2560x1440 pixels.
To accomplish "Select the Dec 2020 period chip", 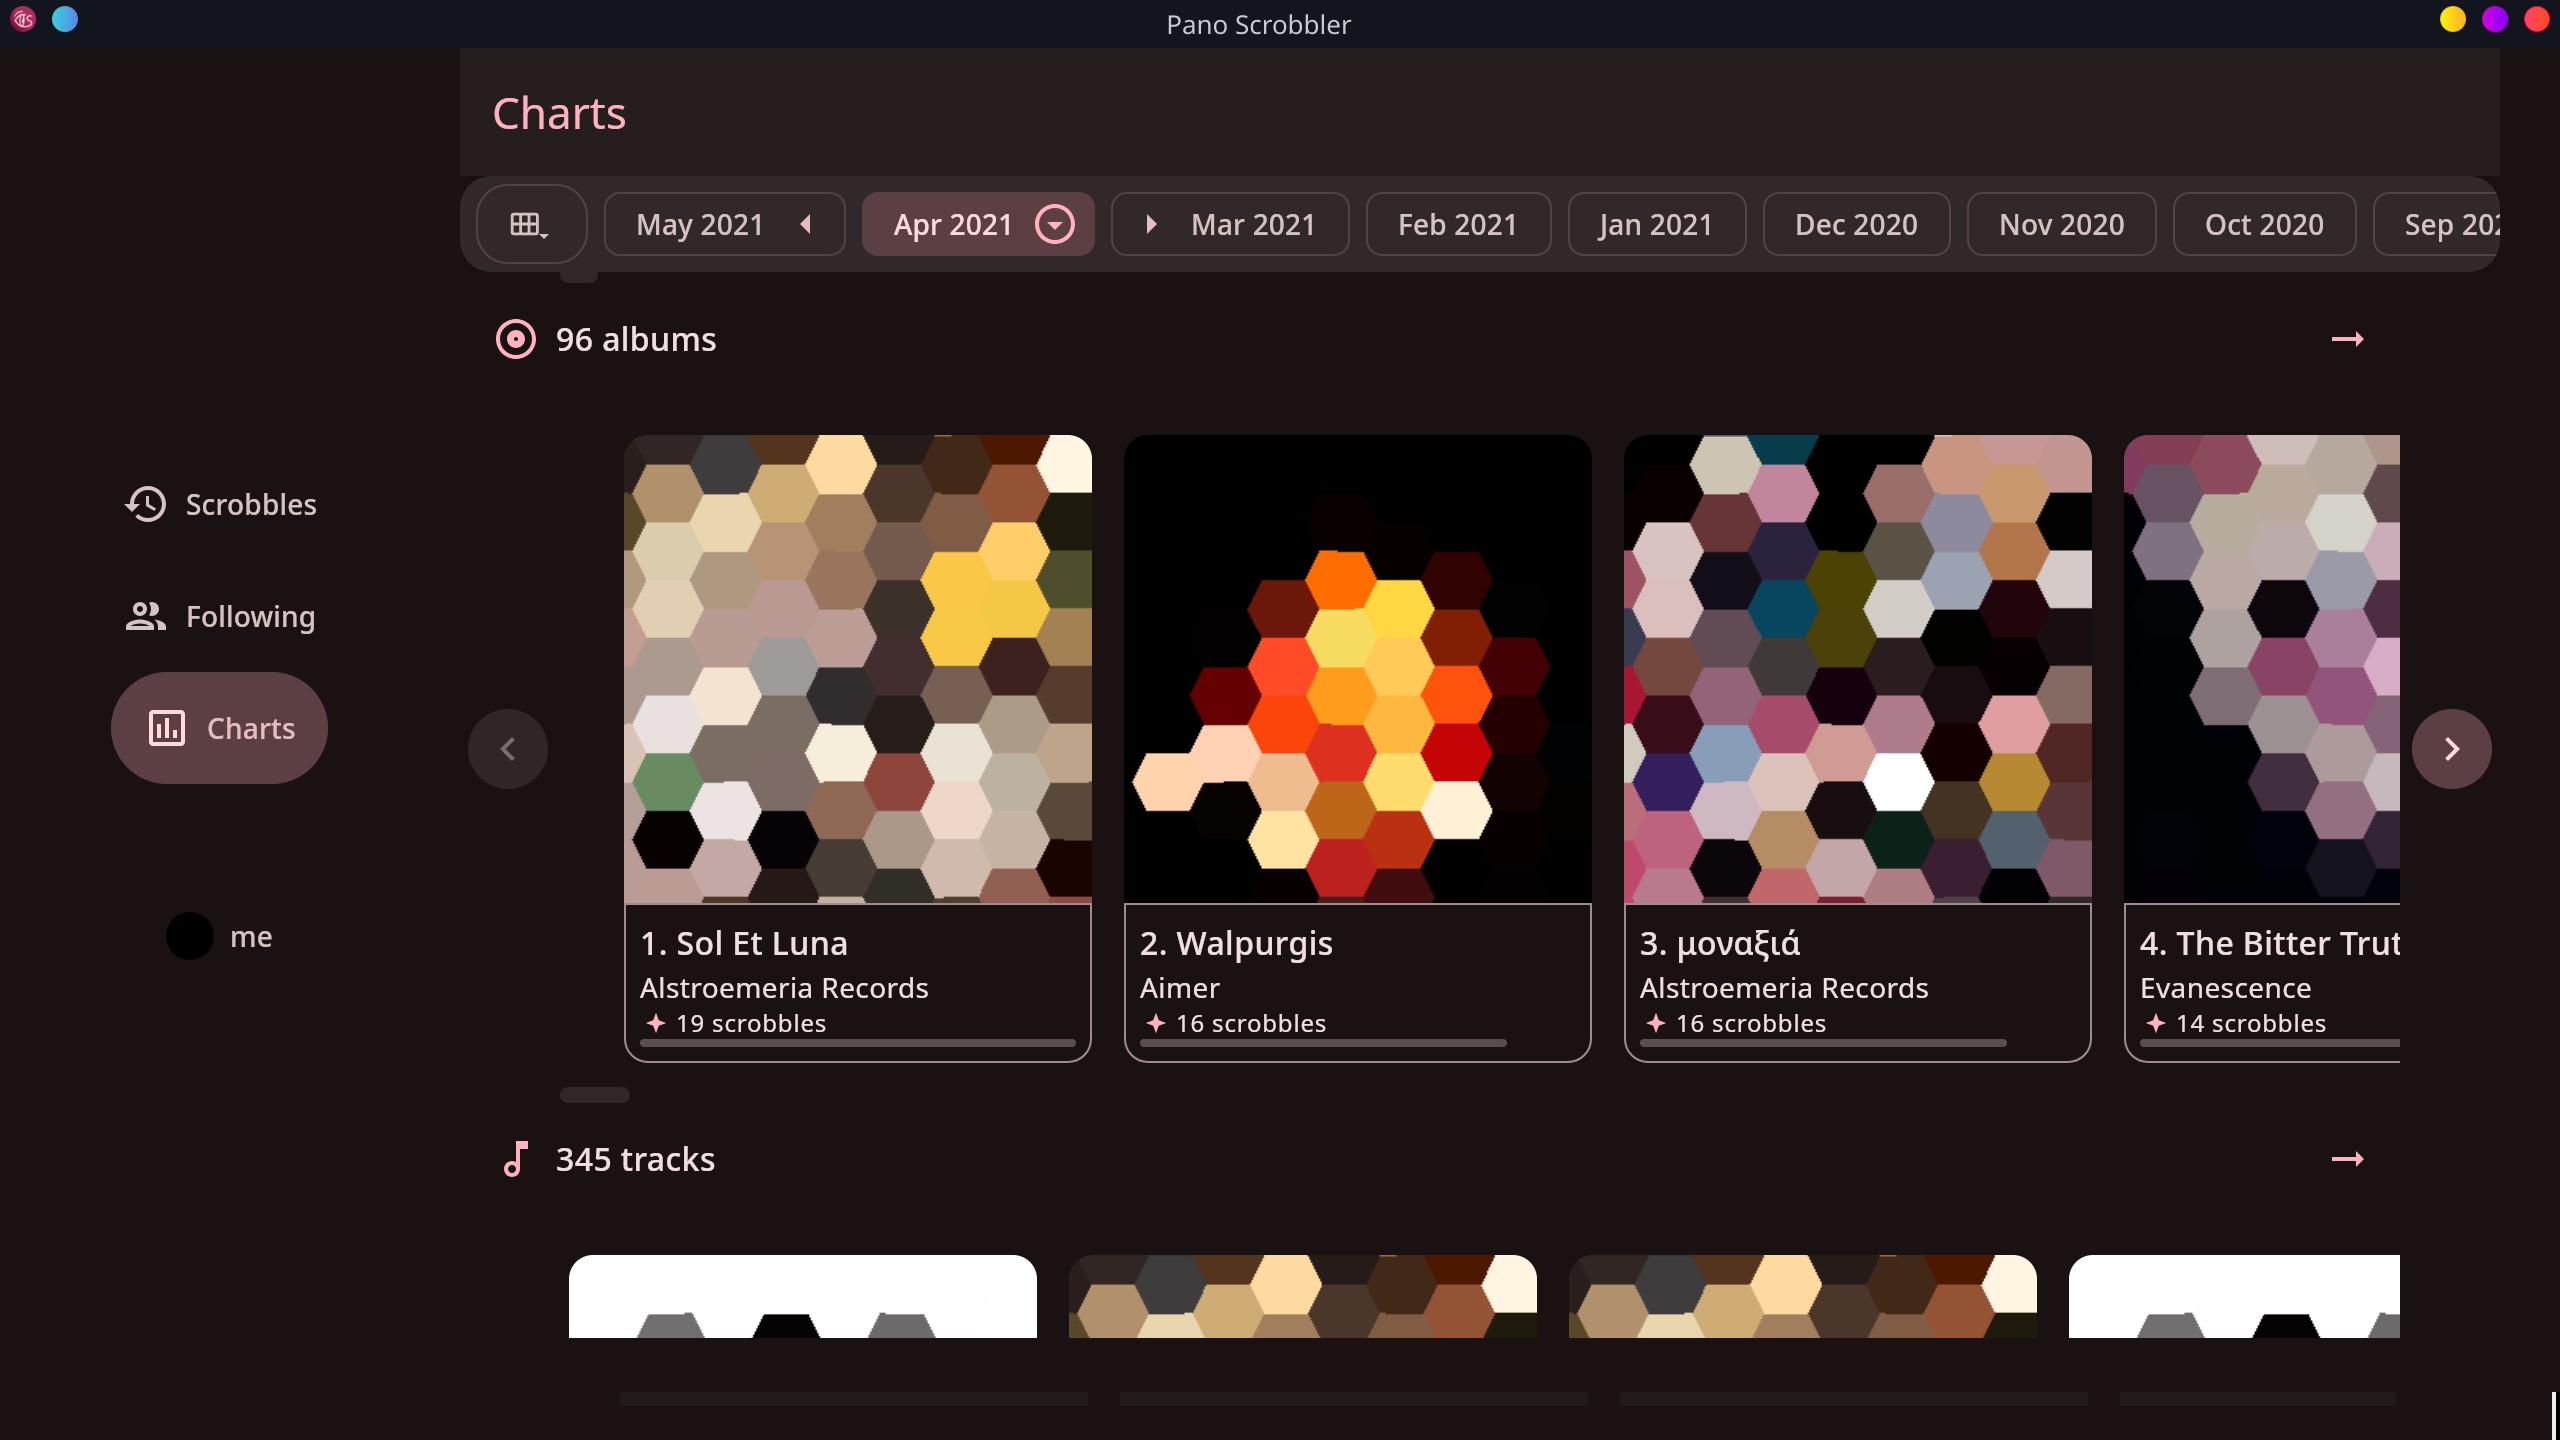I will click(1856, 224).
